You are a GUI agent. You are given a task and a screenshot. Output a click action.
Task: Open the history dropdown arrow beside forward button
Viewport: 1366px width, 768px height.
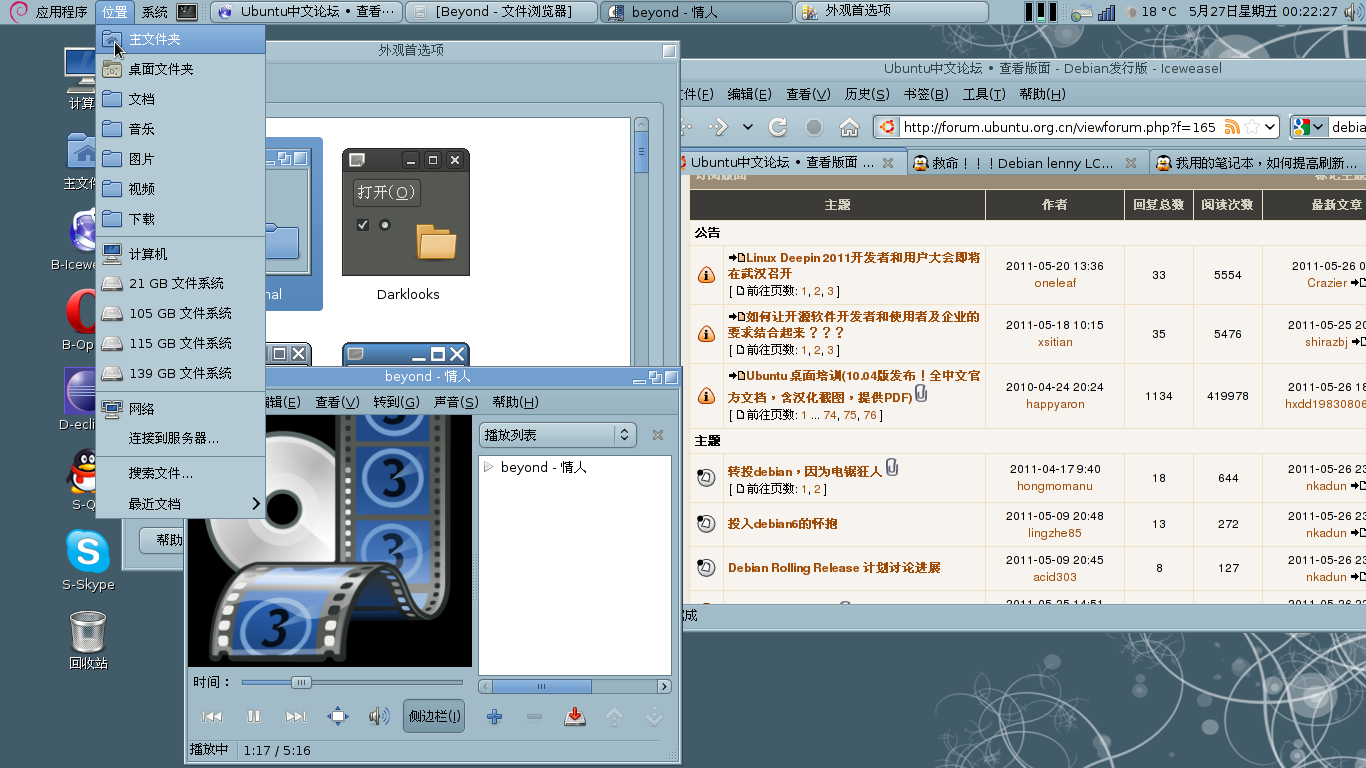tap(747, 127)
